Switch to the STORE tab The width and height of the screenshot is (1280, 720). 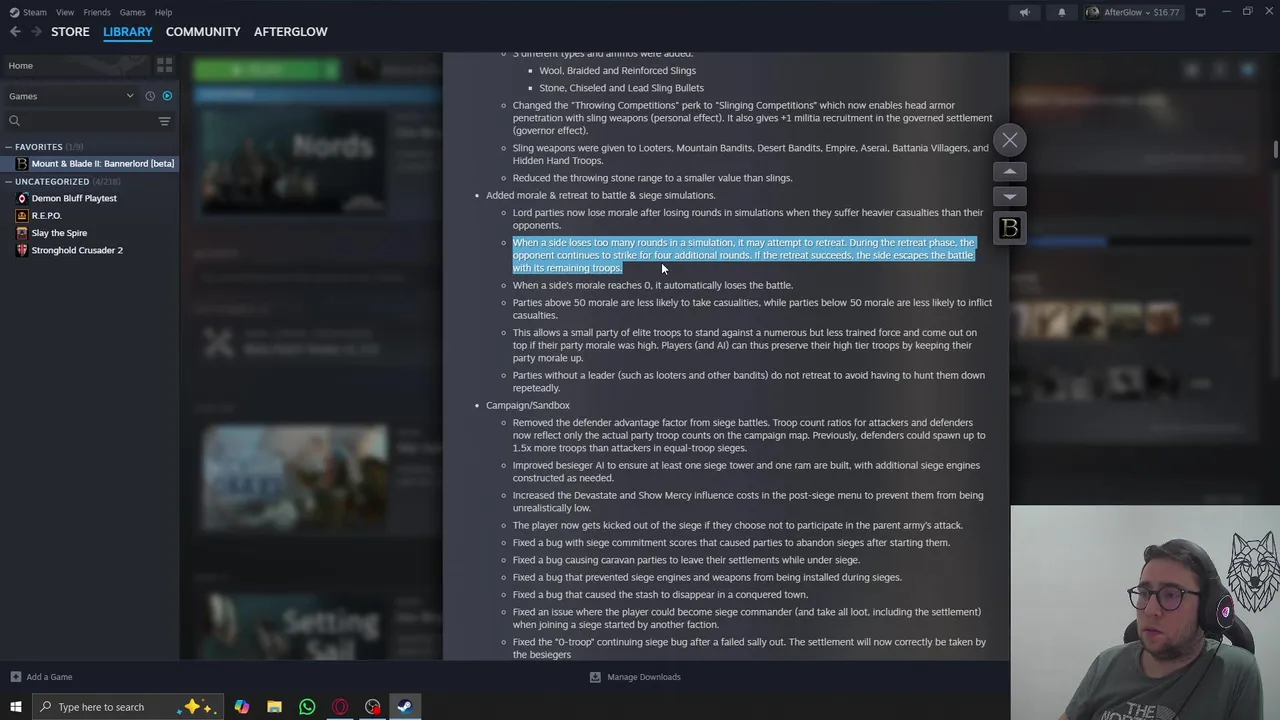click(70, 32)
